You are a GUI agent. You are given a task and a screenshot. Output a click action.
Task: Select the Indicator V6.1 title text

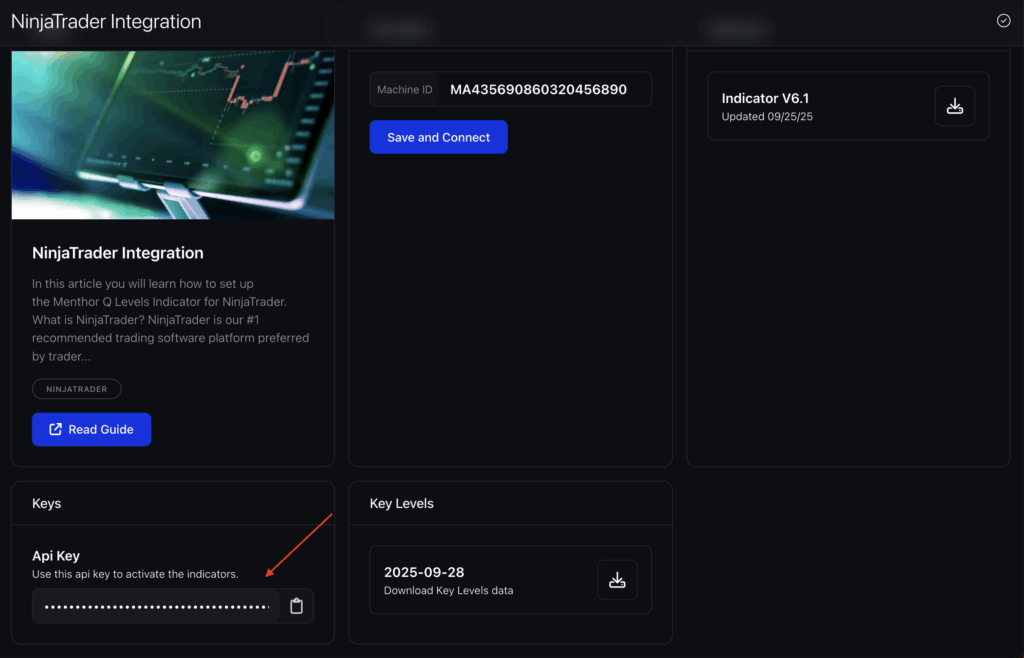pyautogui.click(x=764, y=98)
